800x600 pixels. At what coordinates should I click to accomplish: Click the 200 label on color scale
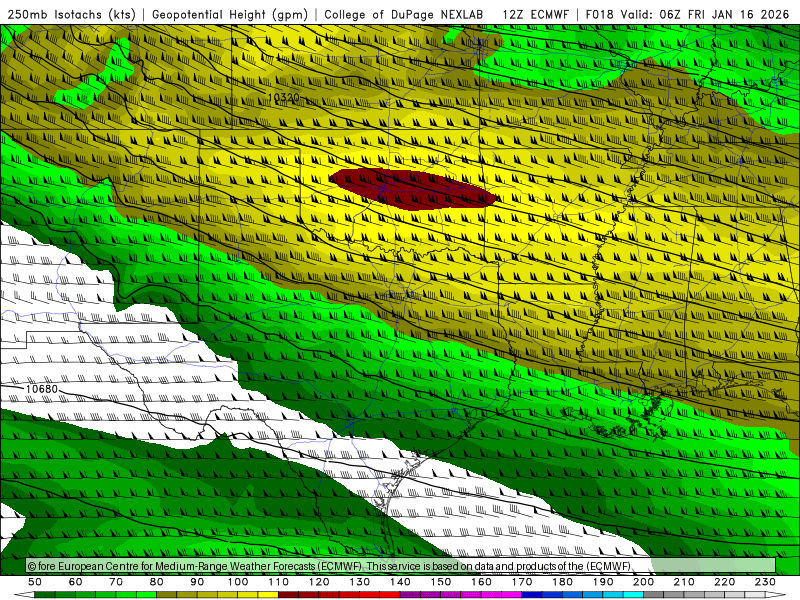(643, 582)
